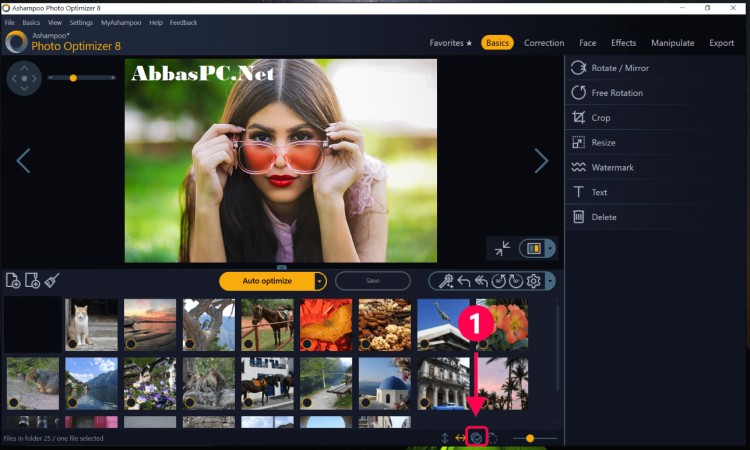Switch to the Manipulate tab
Viewport: 750px width, 450px height.
673,43
